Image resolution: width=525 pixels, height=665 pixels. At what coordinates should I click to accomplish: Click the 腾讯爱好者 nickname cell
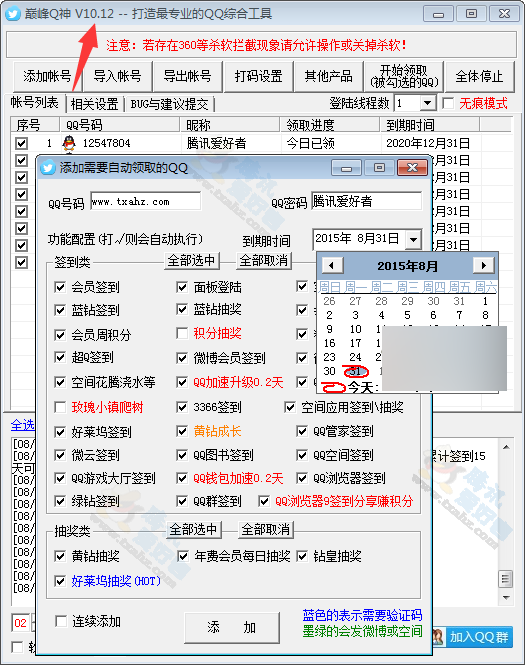[217, 143]
